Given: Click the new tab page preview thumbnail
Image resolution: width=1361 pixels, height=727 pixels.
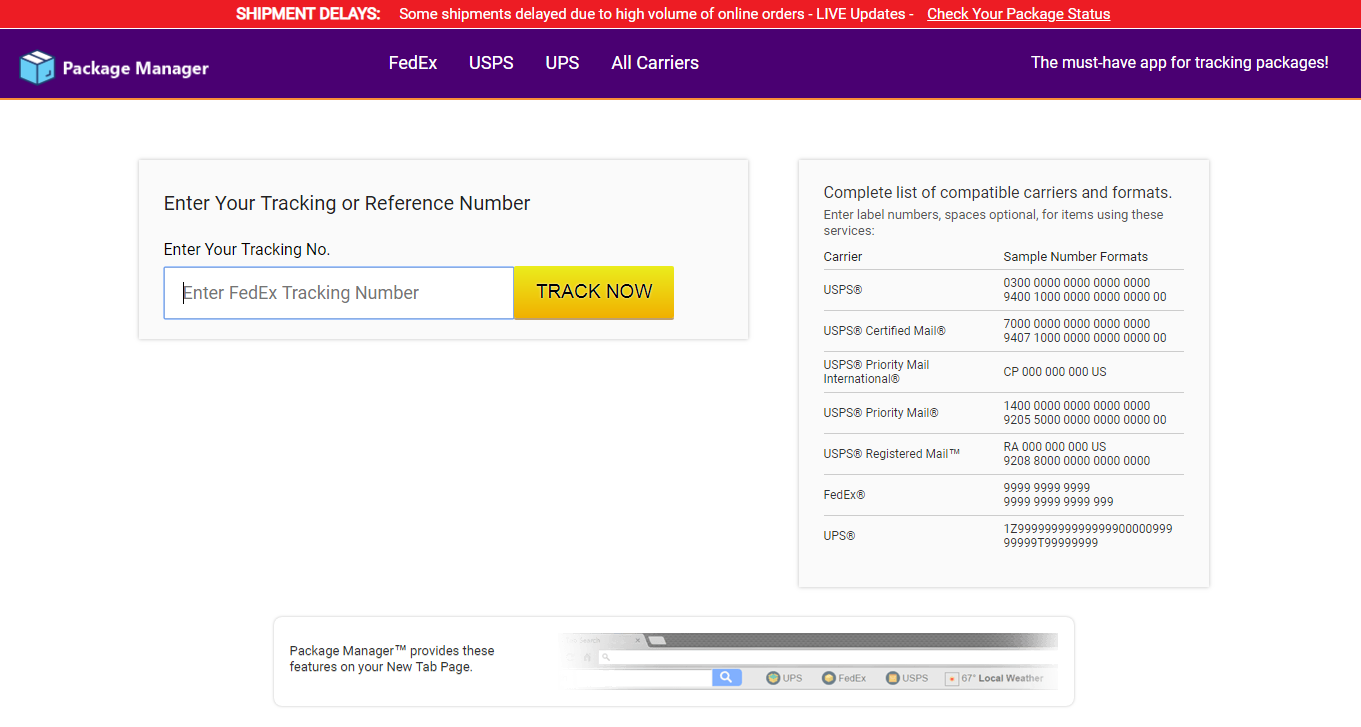Looking at the screenshot, I should coord(808,662).
